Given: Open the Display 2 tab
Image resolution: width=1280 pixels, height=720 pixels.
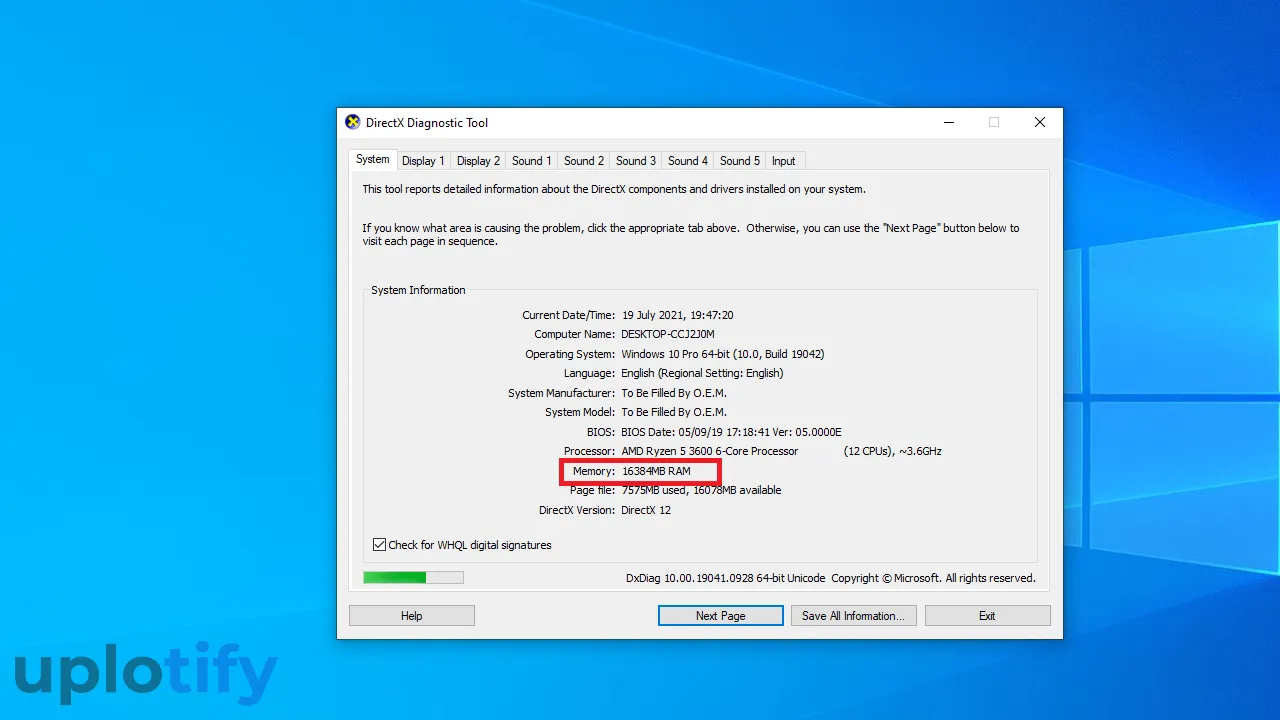Looking at the screenshot, I should tap(478, 161).
